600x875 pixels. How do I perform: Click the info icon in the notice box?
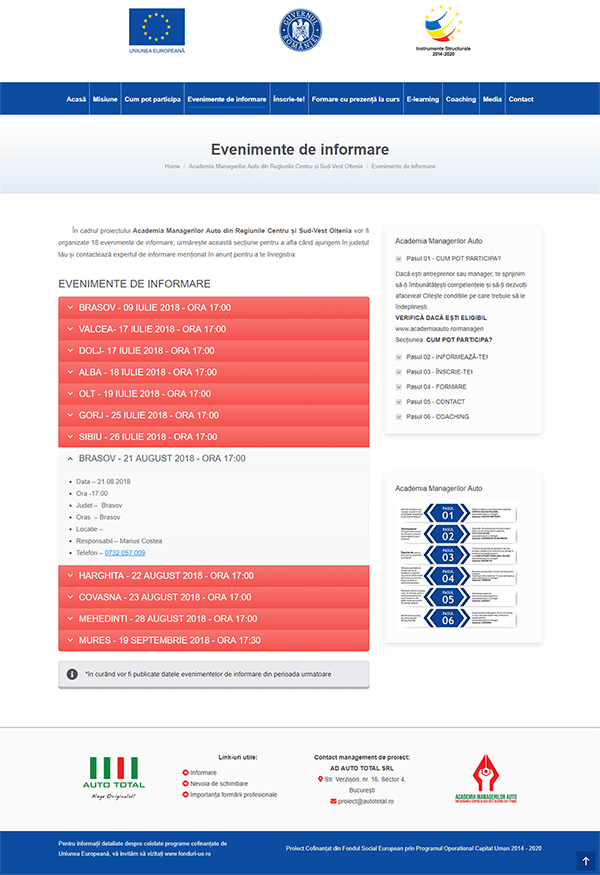(72, 674)
